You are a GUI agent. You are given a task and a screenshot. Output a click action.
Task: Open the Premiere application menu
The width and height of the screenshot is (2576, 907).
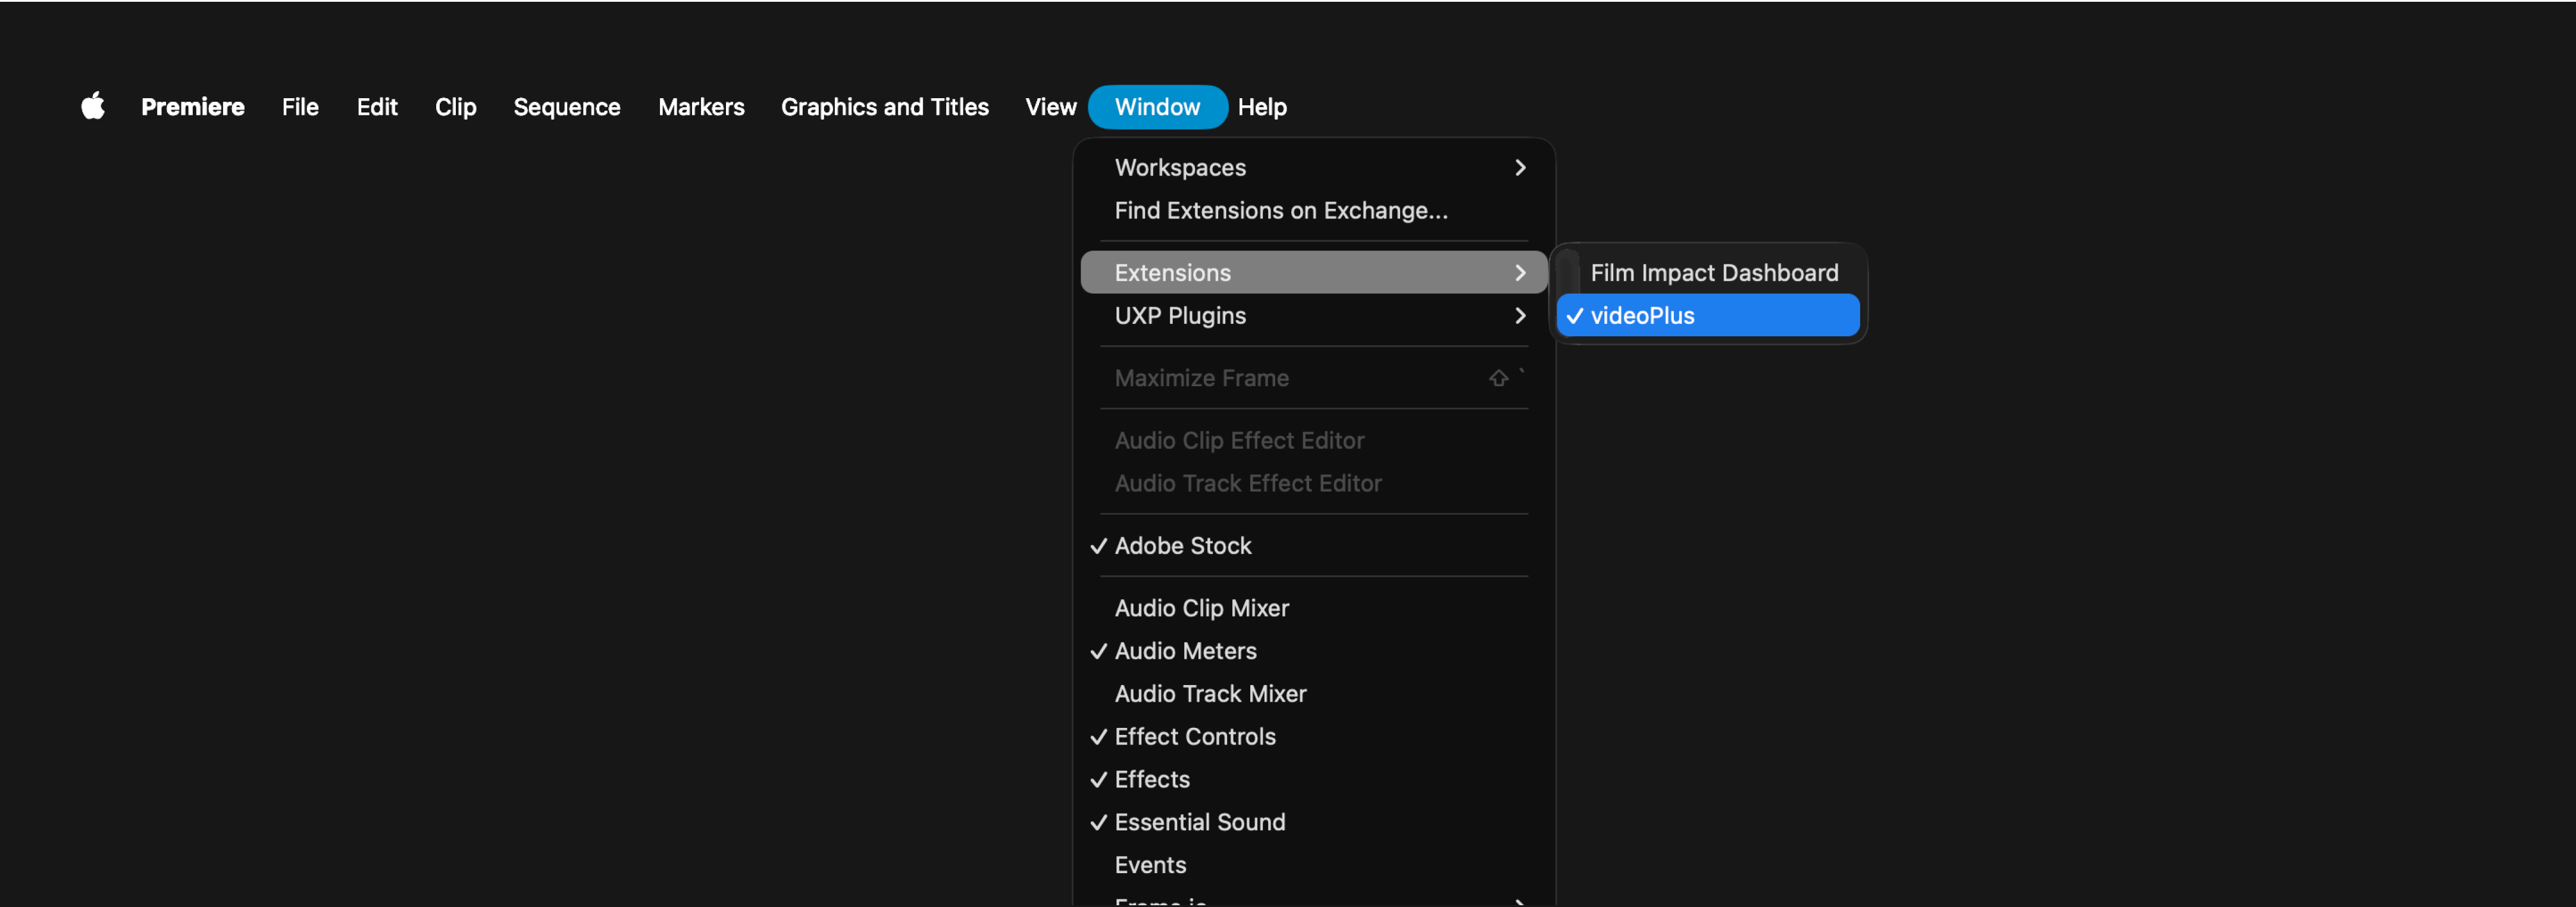click(x=193, y=107)
